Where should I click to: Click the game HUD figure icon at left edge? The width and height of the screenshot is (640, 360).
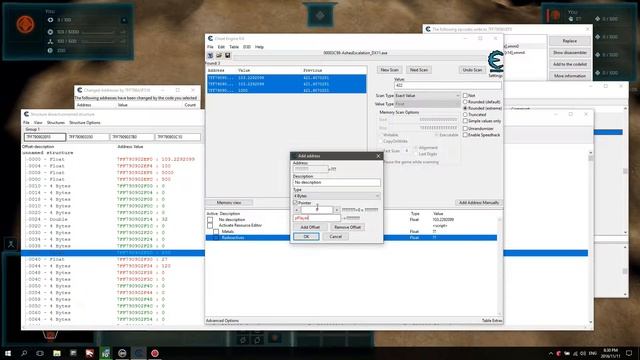(x=11, y=244)
